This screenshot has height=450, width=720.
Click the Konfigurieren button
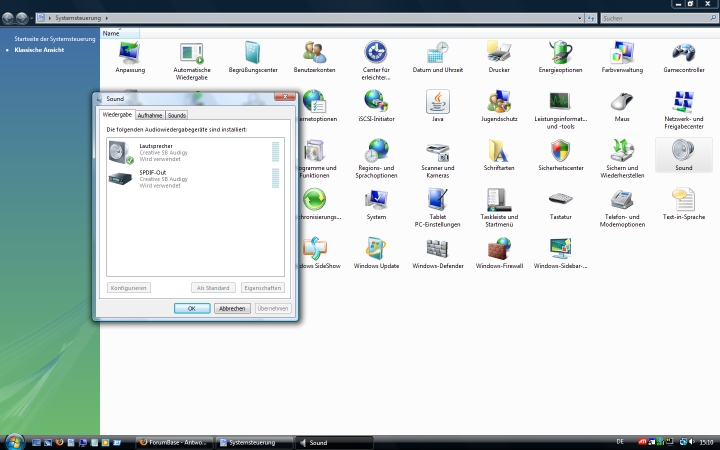coord(129,288)
